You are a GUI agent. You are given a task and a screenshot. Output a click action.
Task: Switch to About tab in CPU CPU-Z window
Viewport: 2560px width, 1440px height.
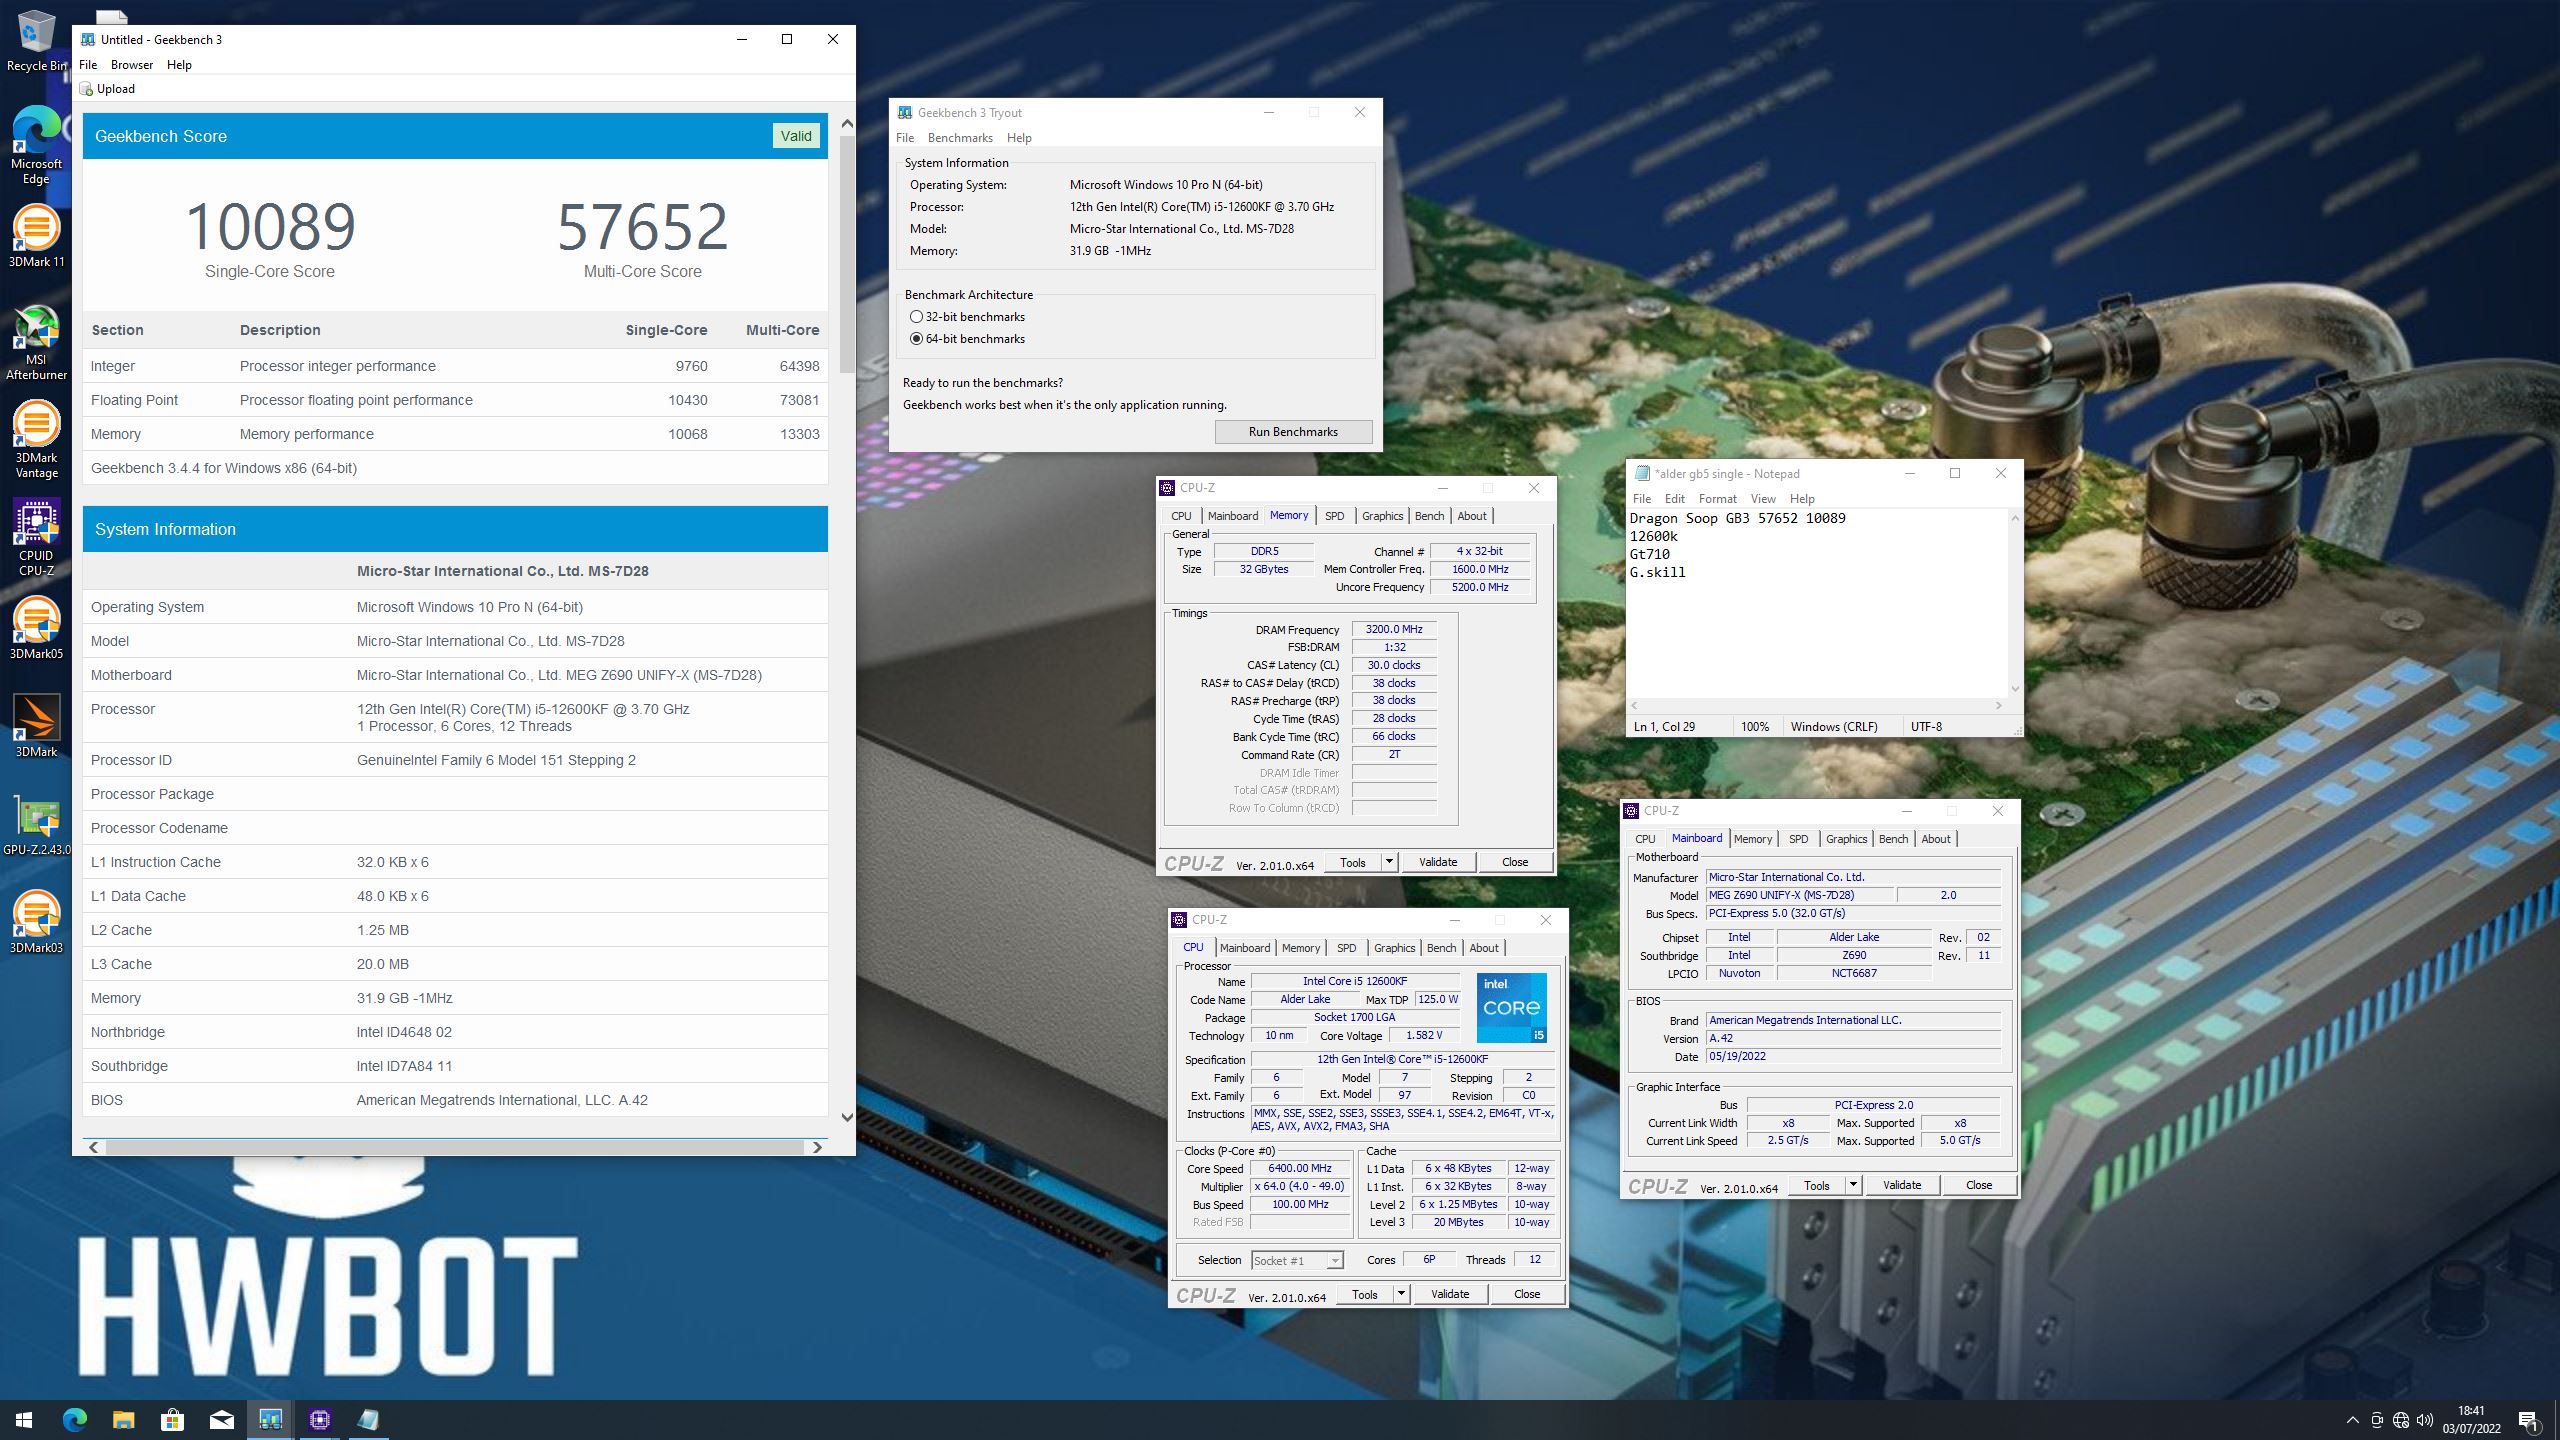1484,948
